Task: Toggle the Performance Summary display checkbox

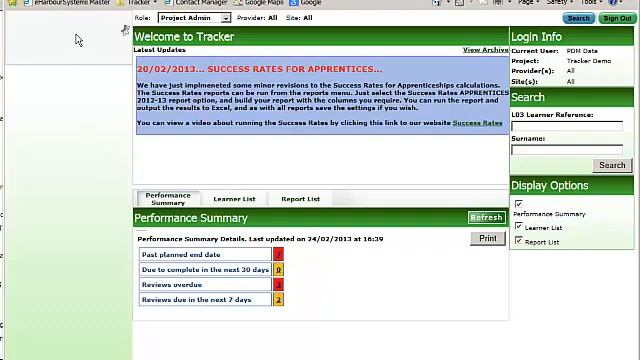Action: pyautogui.click(x=519, y=204)
